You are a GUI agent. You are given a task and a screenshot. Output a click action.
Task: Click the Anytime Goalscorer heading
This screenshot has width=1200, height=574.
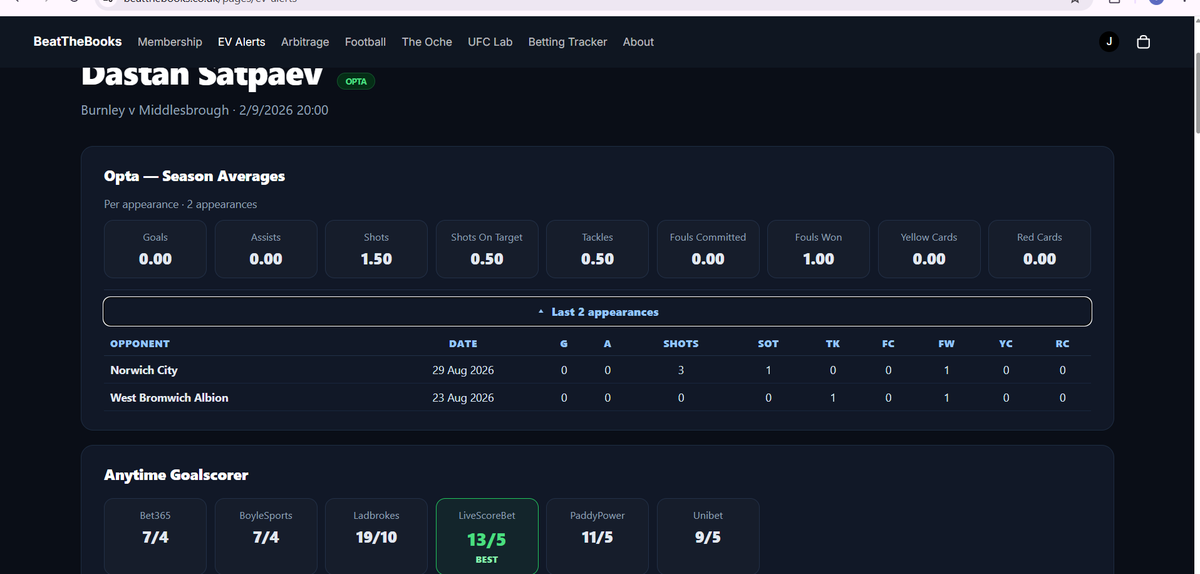[176, 475]
